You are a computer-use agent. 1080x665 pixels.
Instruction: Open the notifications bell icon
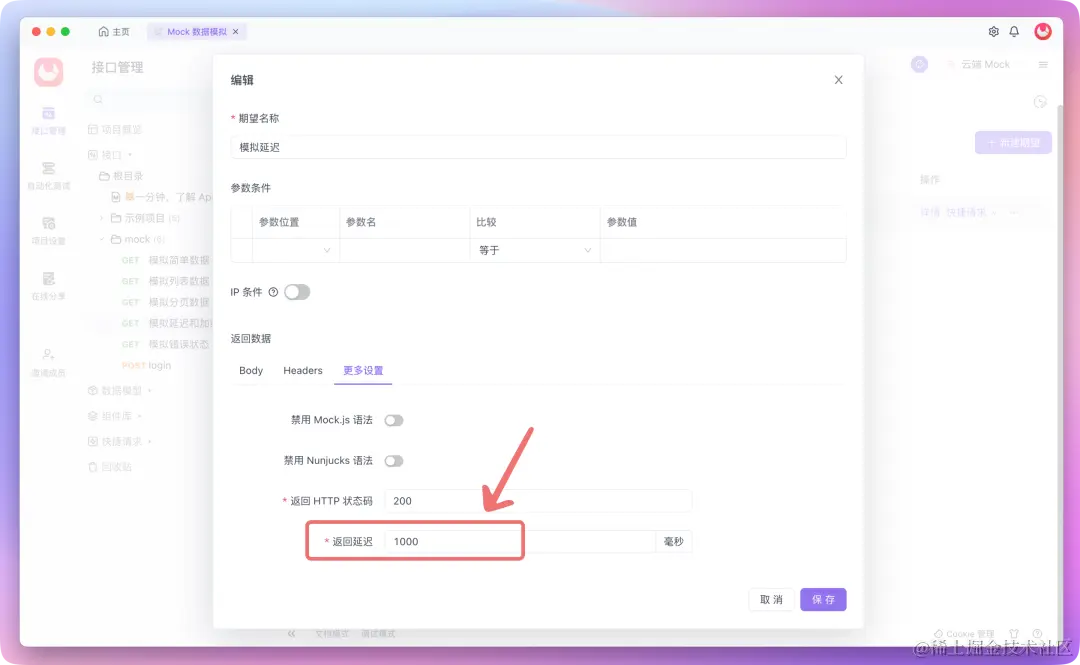[1014, 32]
